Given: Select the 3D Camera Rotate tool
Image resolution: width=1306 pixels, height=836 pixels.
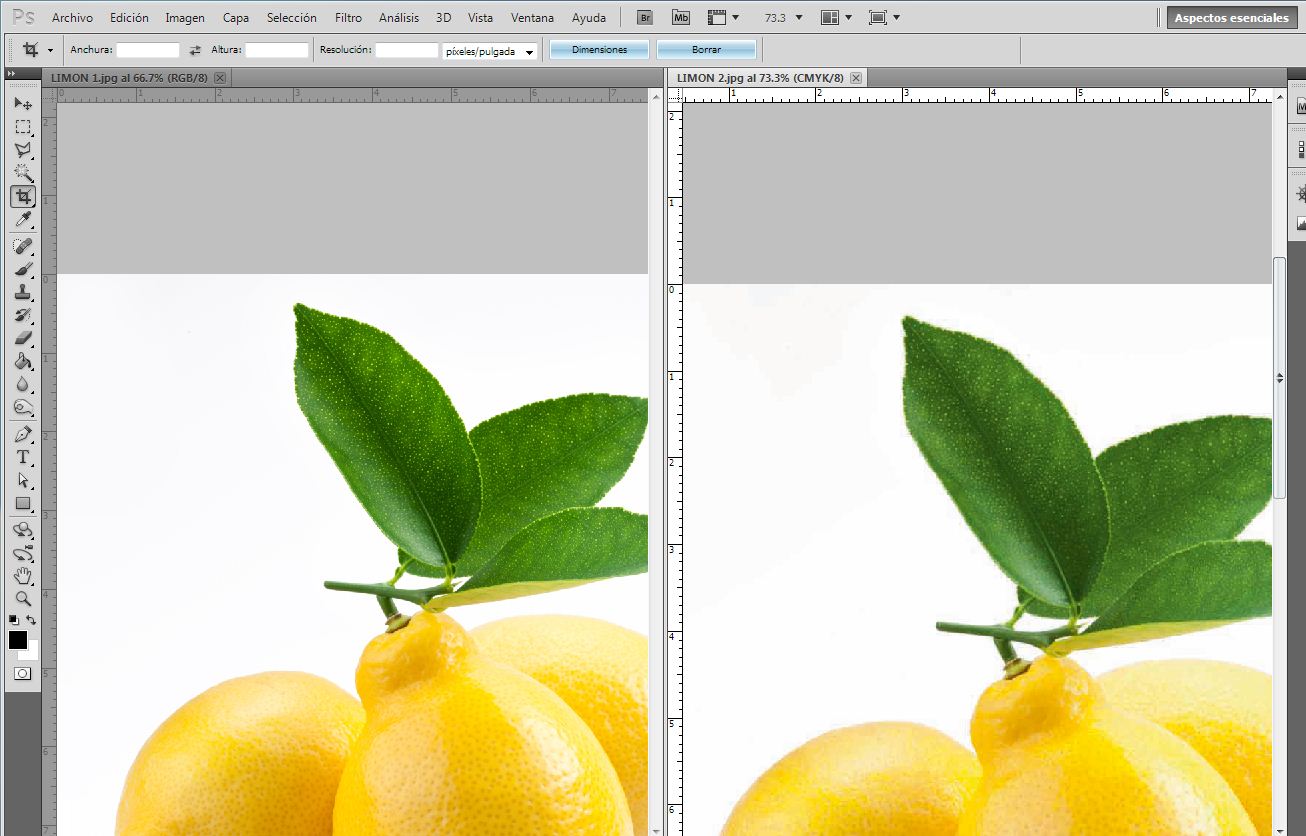Looking at the screenshot, I should [23, 553].
